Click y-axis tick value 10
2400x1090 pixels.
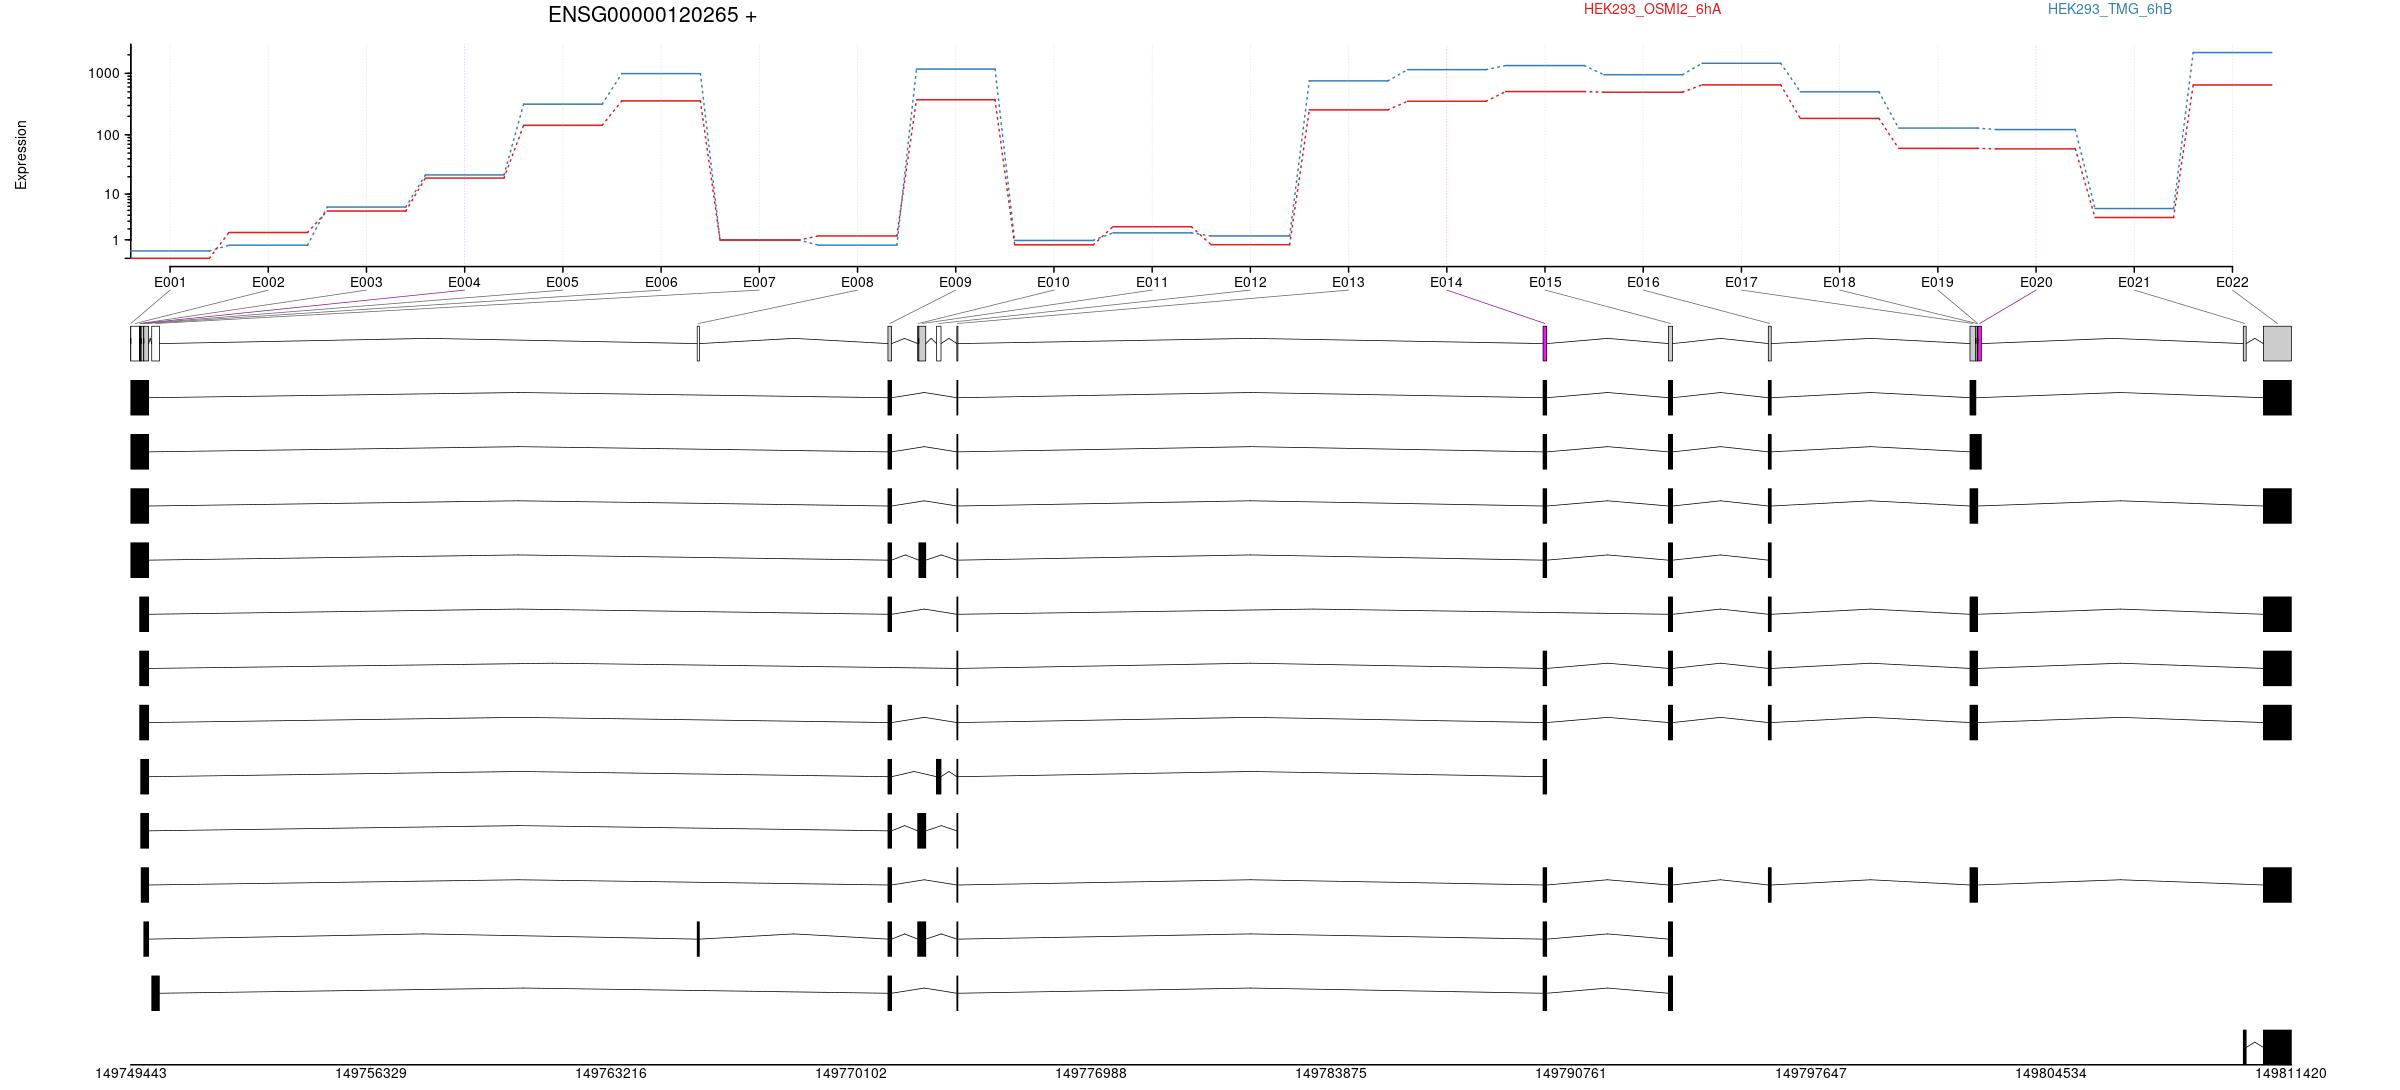[112, 194]
